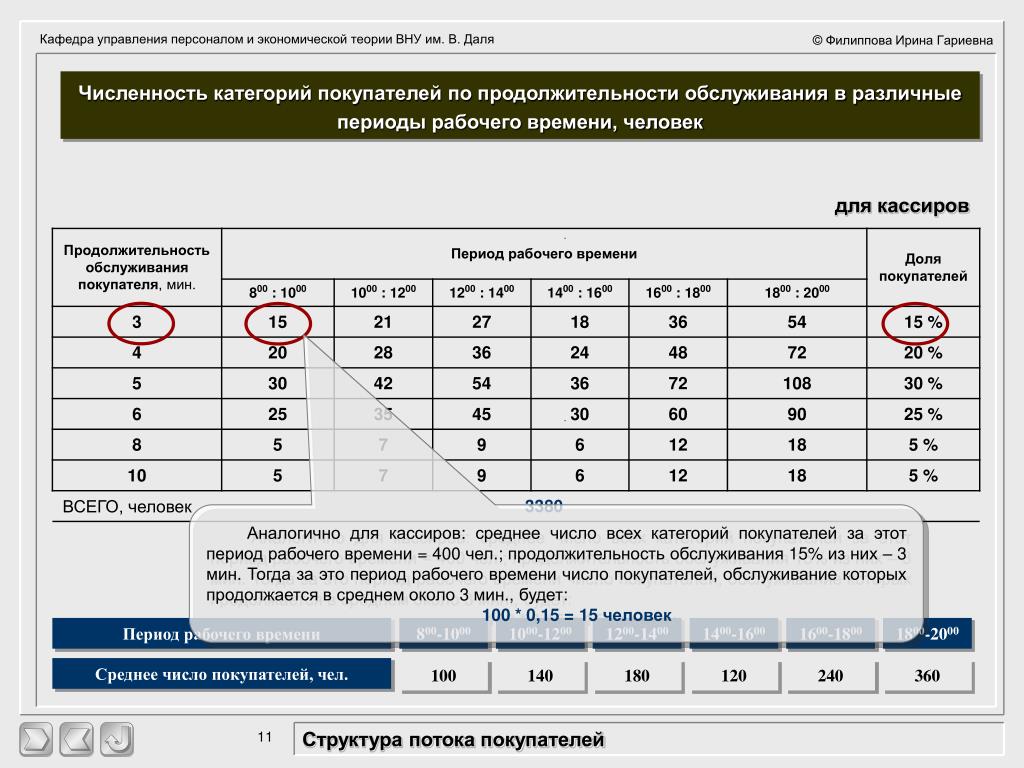Click the 'Доля покупателей' column header
Image resolution: width=1024 pixels, height=768 pixels.
pos(923,267)
